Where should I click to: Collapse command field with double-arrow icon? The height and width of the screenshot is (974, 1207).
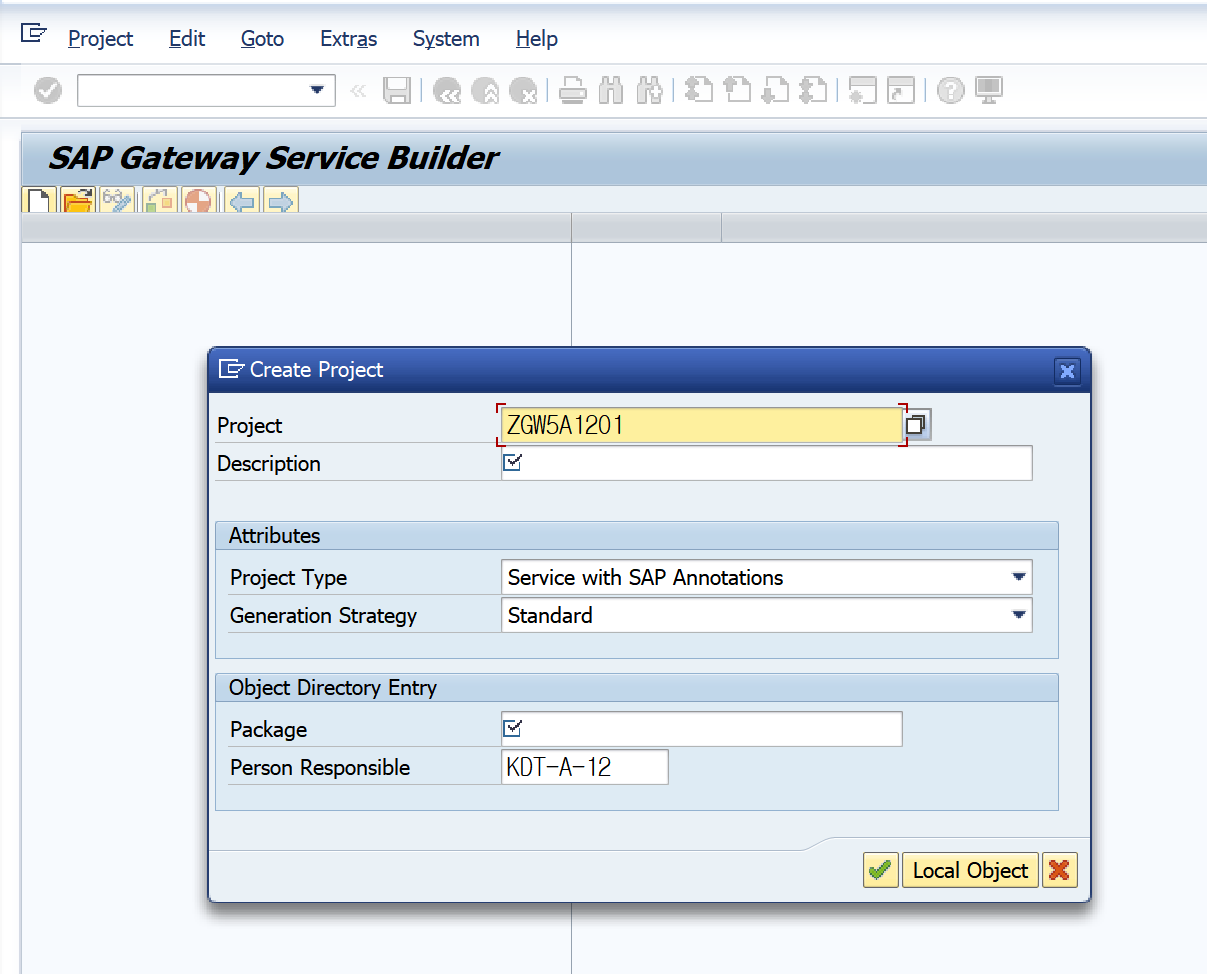click(358, 92)
